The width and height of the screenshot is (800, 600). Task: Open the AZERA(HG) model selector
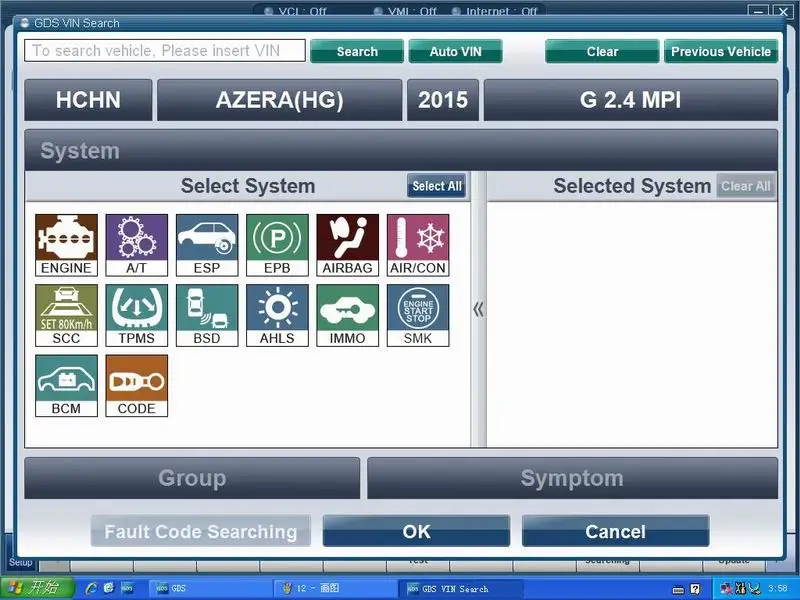click(280, 100)
